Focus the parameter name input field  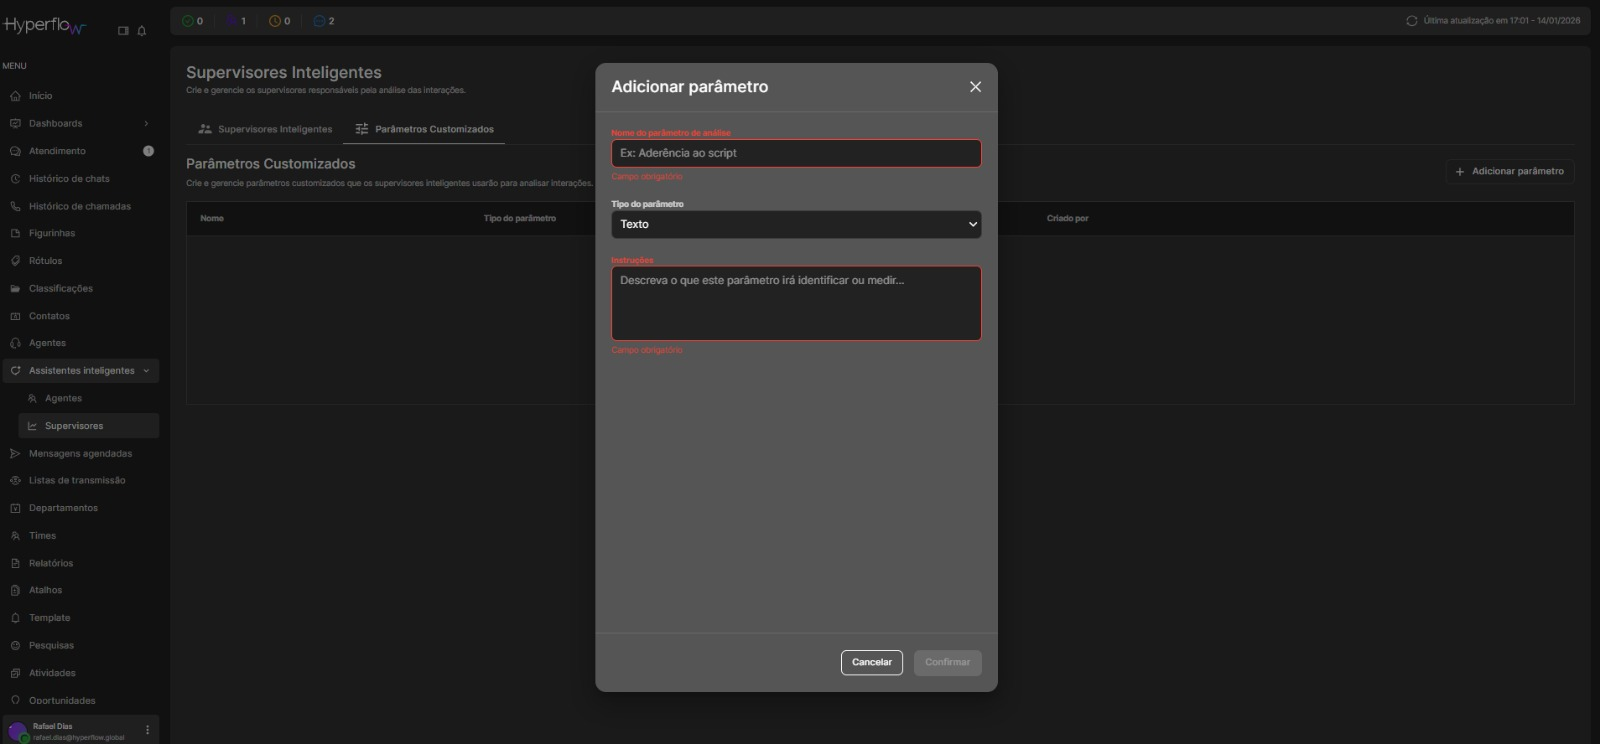click(796, 153)
